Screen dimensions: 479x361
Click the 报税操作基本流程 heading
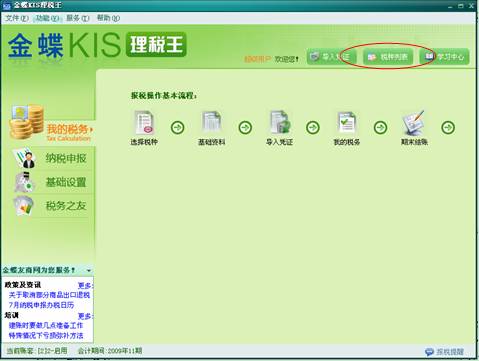pyautogui.click(x=164, y=96)
